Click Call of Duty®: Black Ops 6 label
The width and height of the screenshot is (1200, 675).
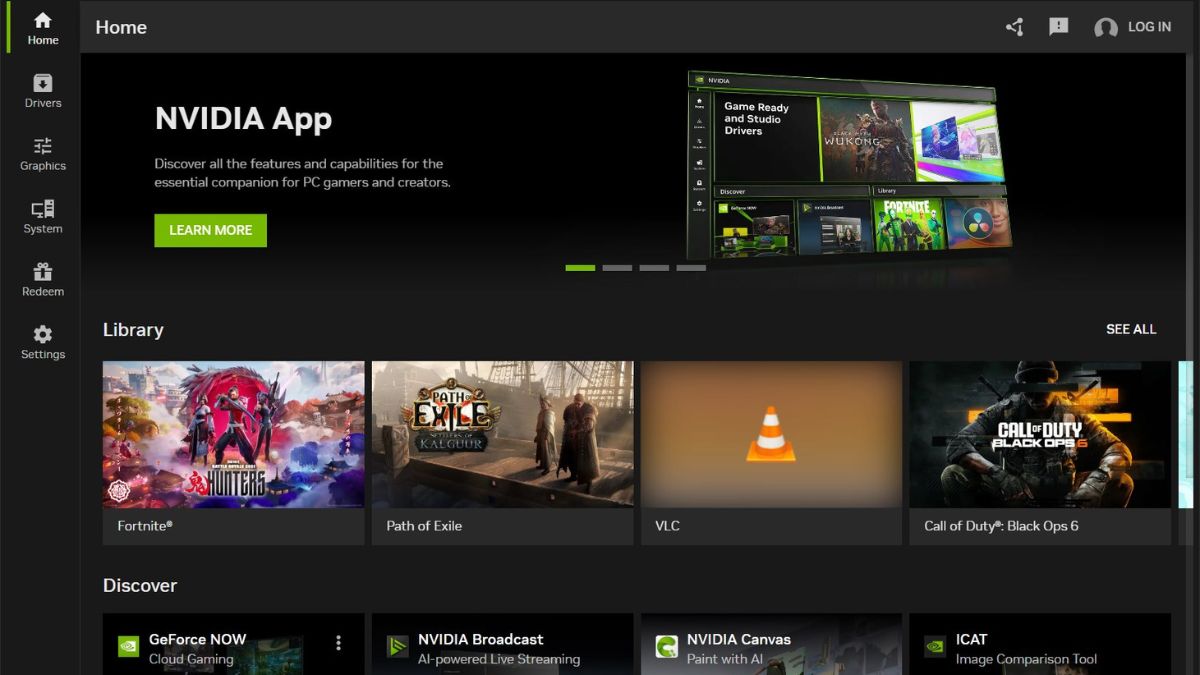point(1001,526)
